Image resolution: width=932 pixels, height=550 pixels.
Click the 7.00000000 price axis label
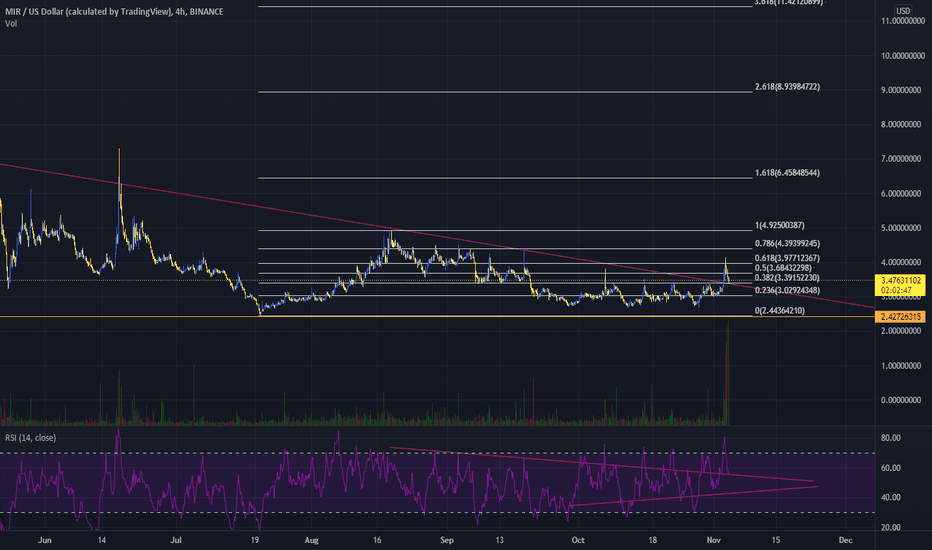pos(903,159)
